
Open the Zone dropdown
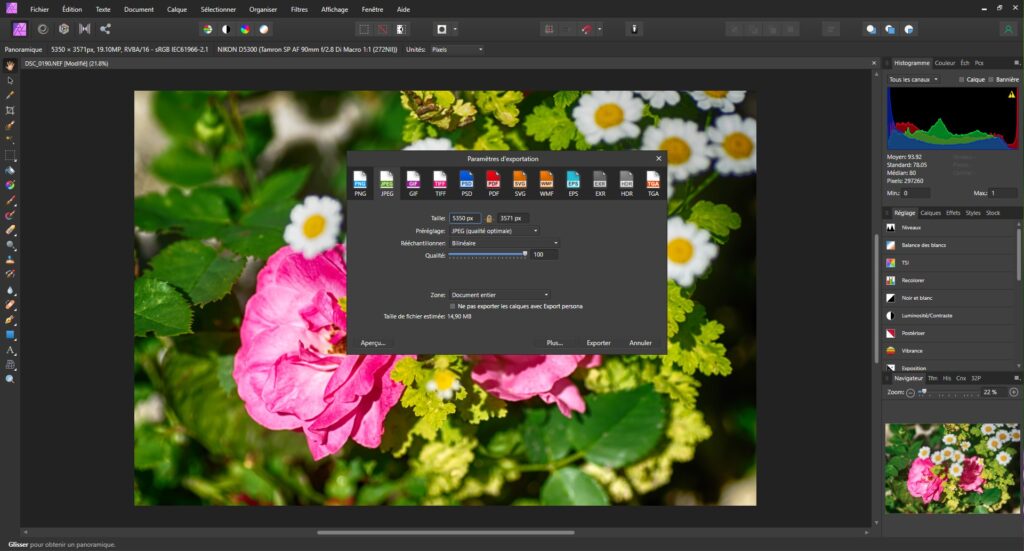[499, 295]
